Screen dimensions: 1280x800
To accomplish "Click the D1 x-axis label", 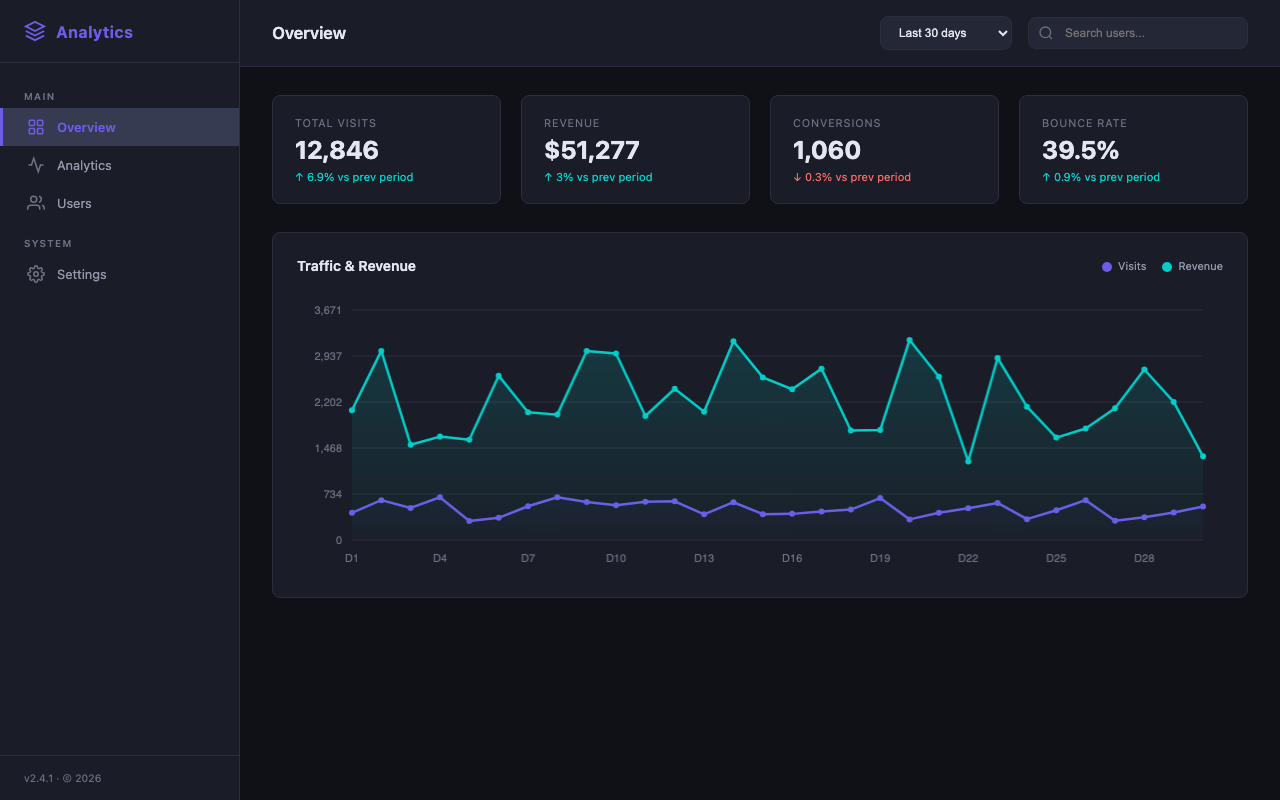I will coord(352,558).
